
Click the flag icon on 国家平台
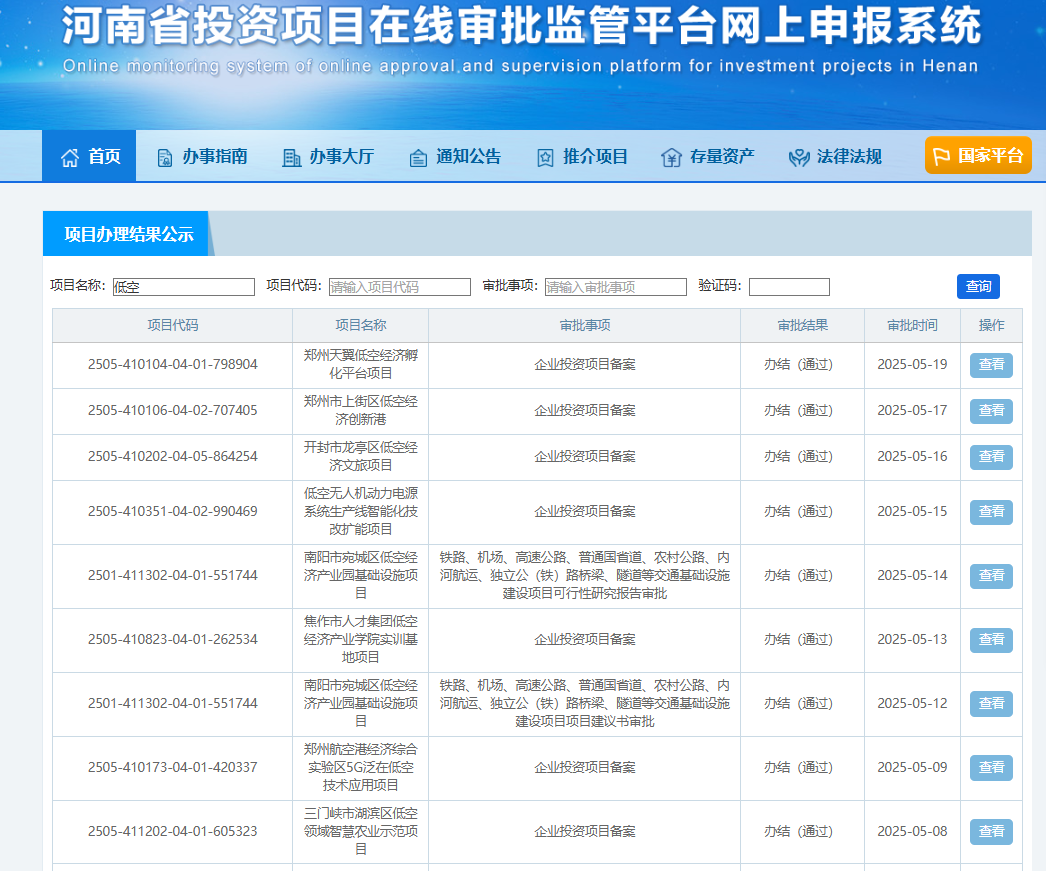tap(941, 156)
